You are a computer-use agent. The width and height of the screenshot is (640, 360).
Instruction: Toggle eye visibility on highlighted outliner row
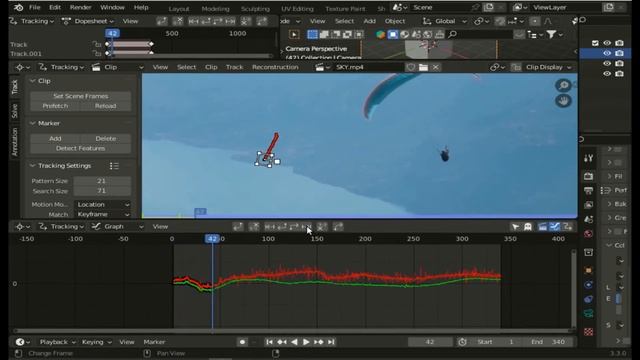[607, 53]
